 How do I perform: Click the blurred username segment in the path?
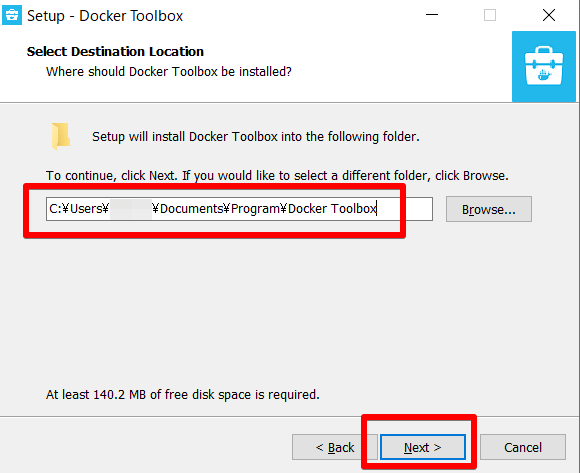pos(131,209)
